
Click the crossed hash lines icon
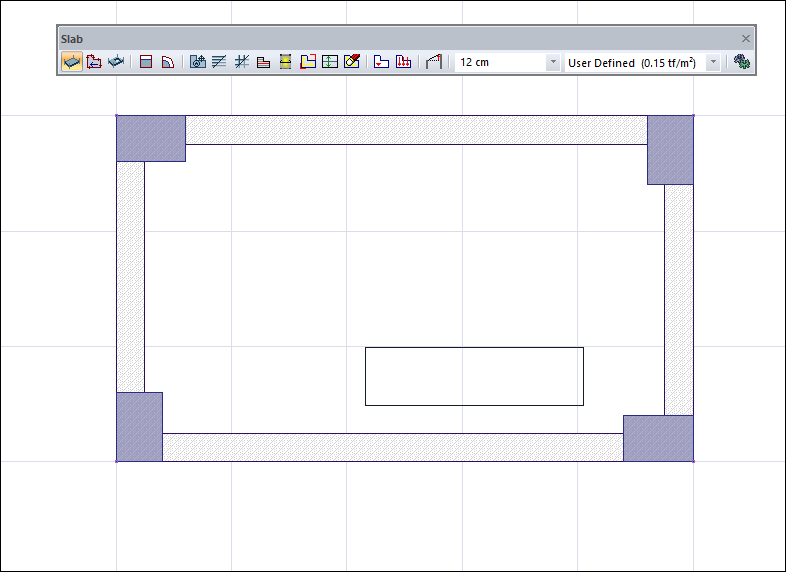pyautogui.click(x=241, y=62)
